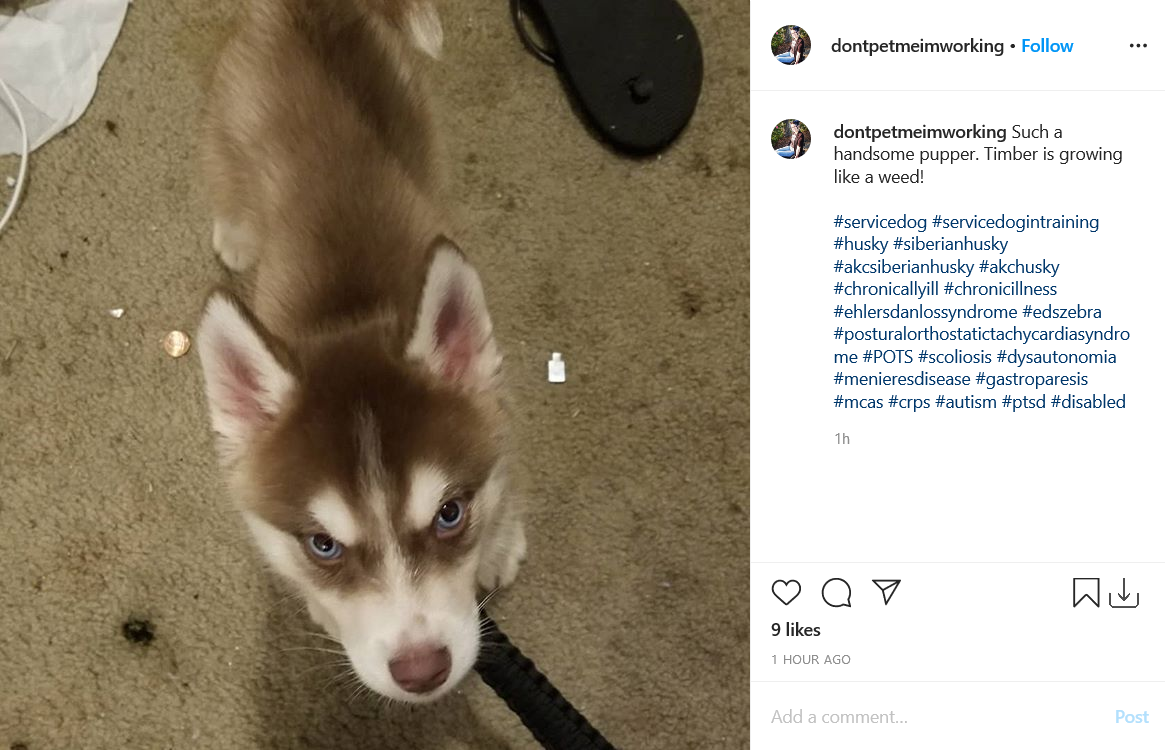The image size is (1165, 750).
Task: Open 1 HOUR AGO timestamp link
Action: click(x=811, y=659)
